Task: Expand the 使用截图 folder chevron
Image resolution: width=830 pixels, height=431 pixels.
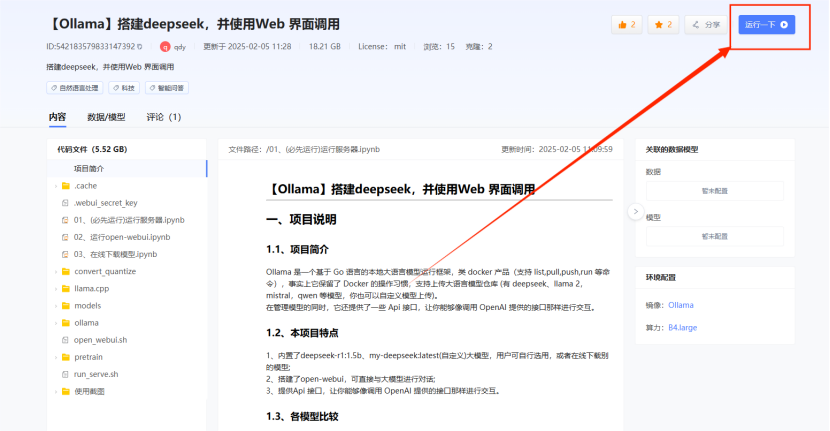Action: point(56,391)
